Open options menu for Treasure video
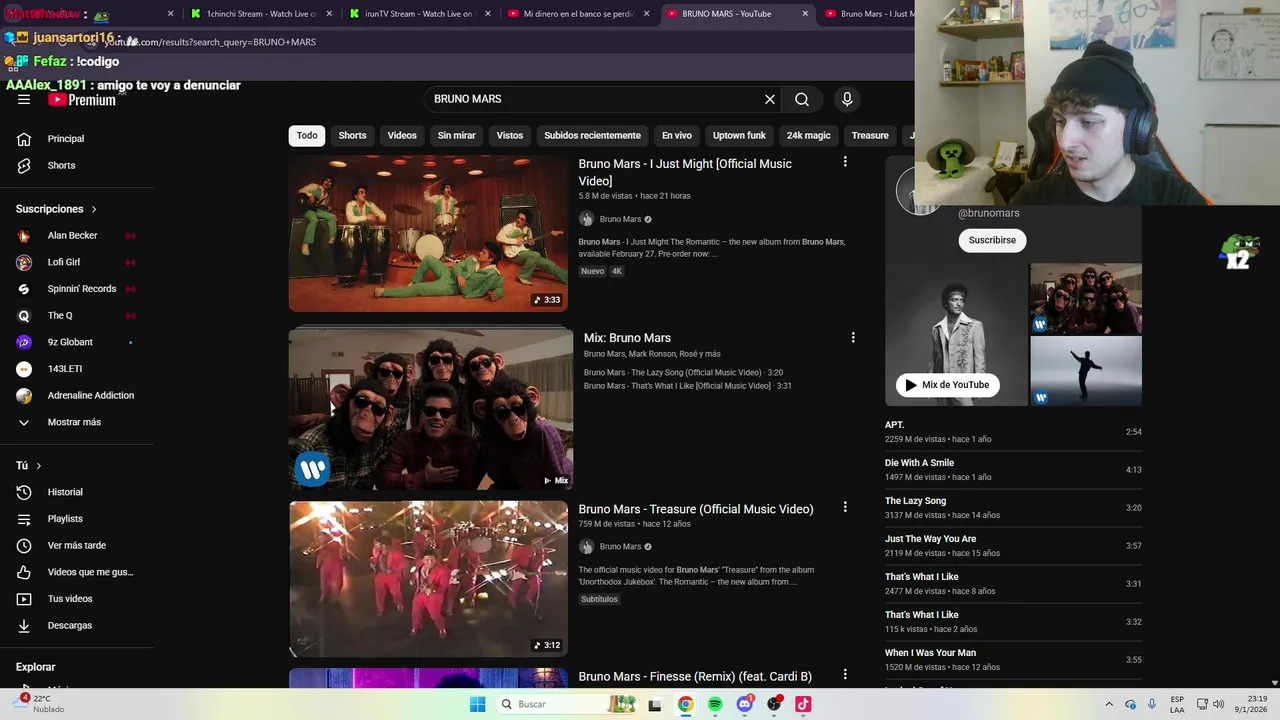1280x720 pixels. tap(845, 507)
